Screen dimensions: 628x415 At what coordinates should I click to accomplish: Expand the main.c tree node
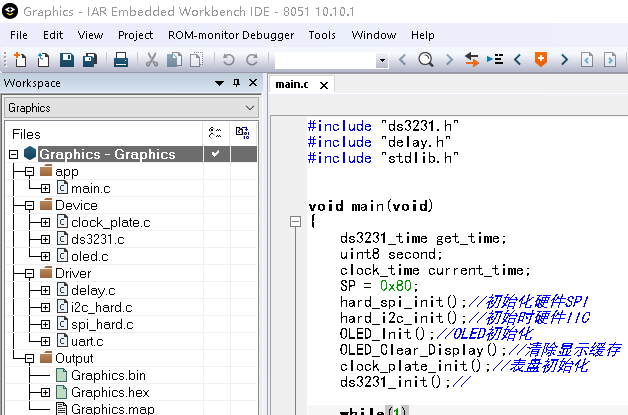(45, 189)
